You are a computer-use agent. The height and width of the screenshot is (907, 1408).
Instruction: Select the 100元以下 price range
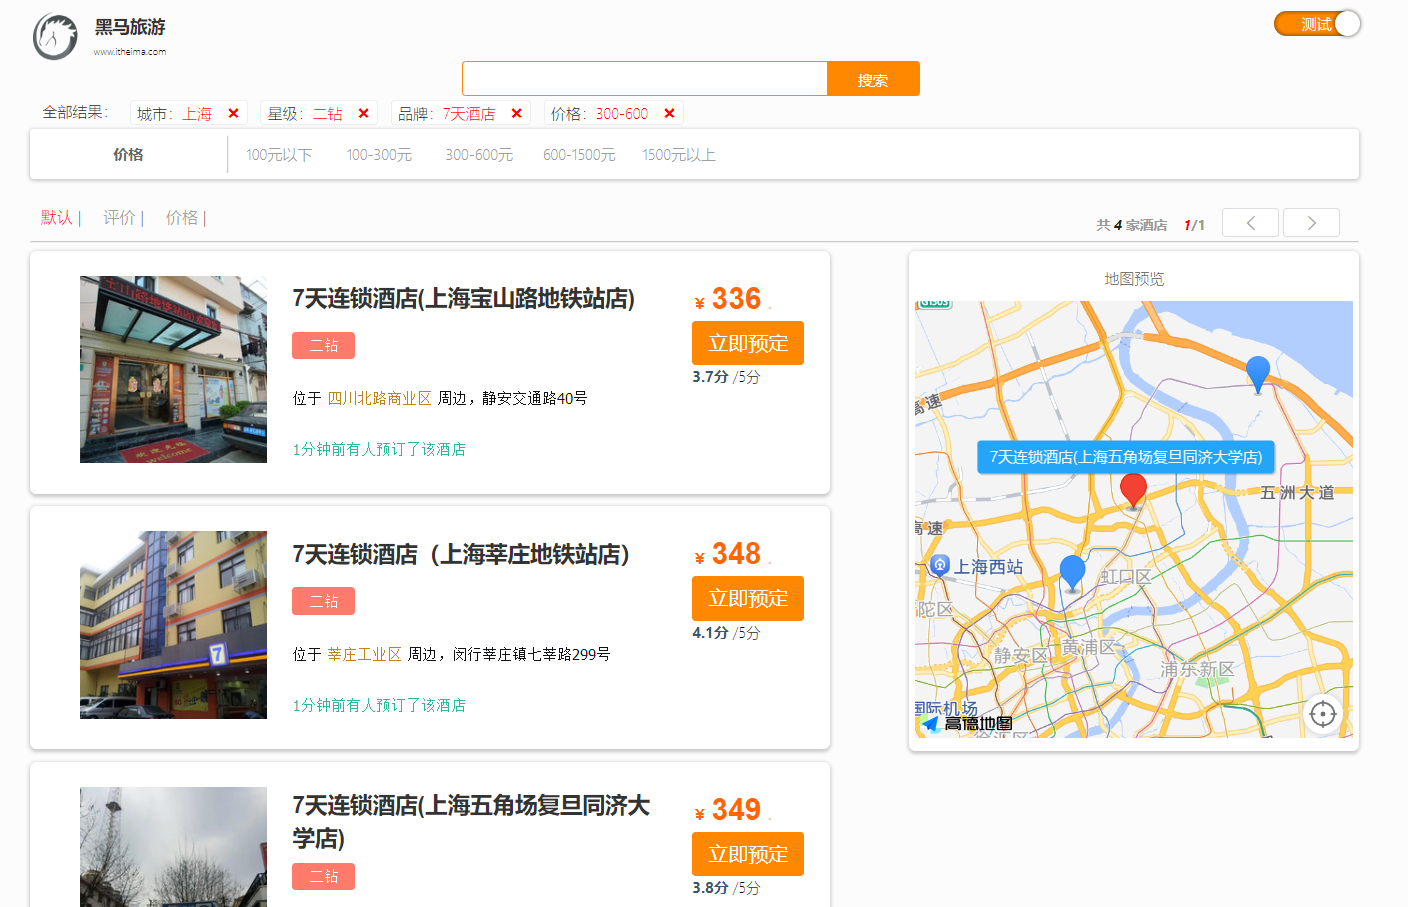pyautogui.click(x=279, y=155)
